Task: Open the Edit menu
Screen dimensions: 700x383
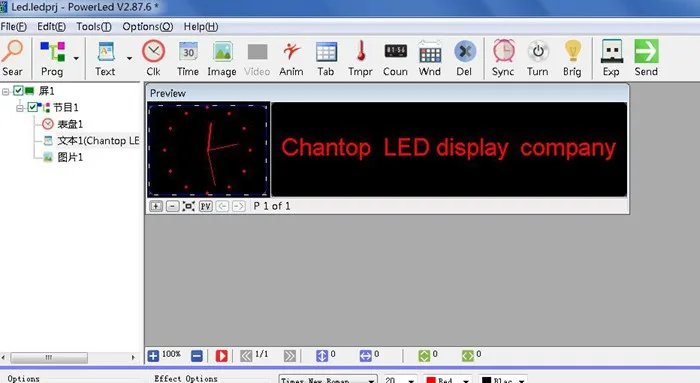Action: click(x=51, y=27)
